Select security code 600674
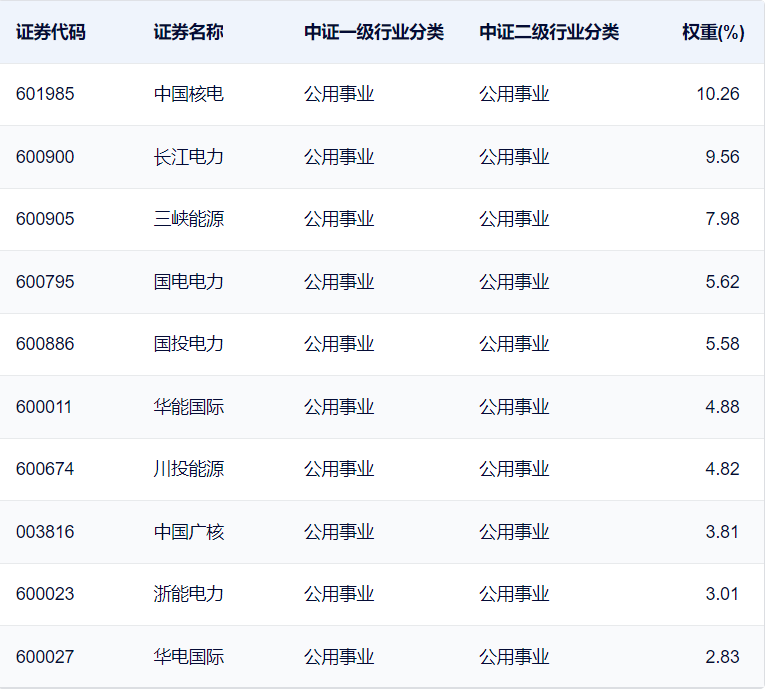Screen dimensions: 766x690 pos(45,469)
